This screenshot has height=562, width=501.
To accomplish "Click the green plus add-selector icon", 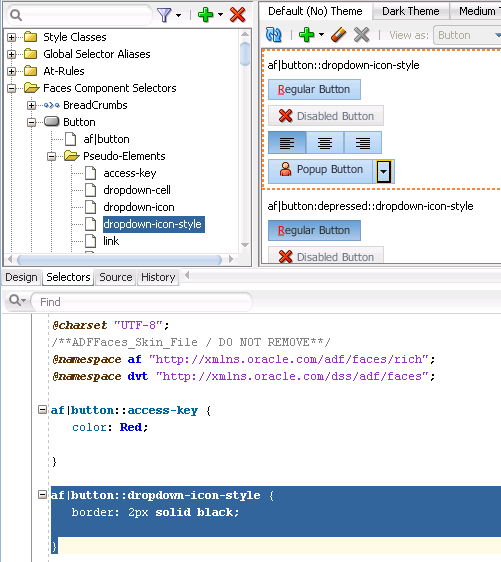I will coord(206,15).
